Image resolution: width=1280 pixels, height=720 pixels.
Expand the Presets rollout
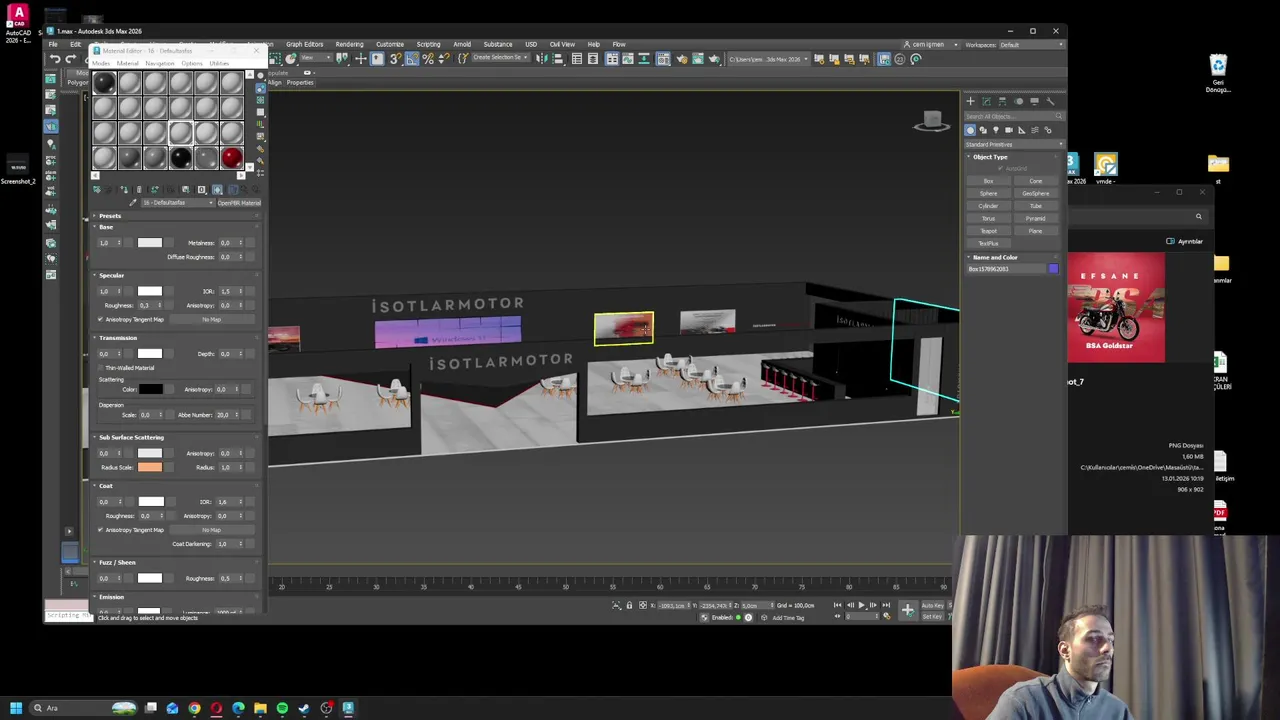tap(109, 216)
